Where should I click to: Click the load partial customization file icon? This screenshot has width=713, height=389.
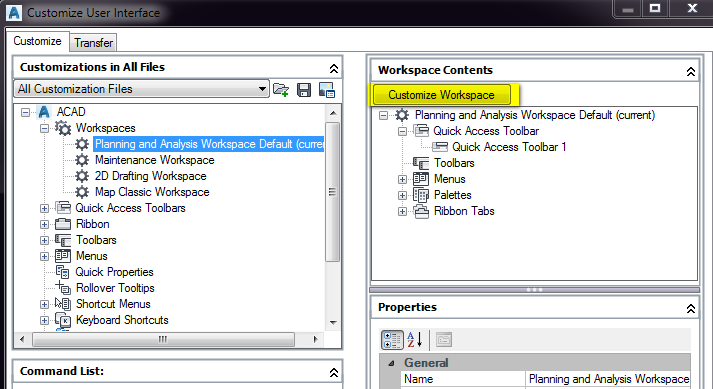pos(281,90)
